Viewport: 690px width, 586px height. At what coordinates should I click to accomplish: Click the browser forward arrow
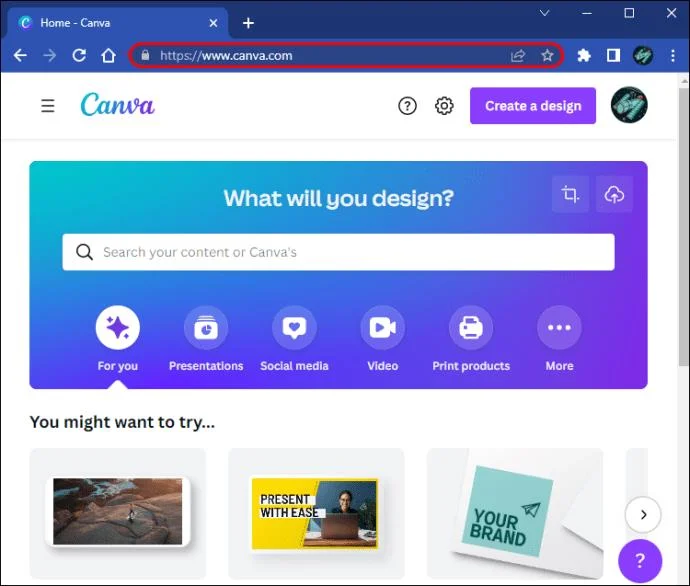tap(49, 55)
